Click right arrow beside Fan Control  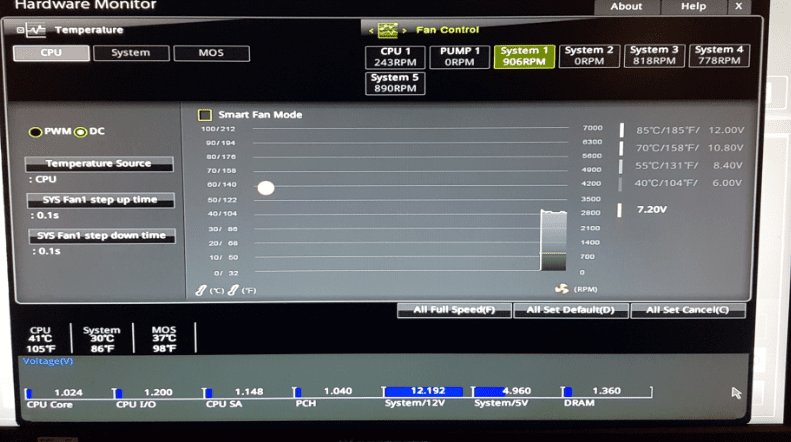click(404, 31)
